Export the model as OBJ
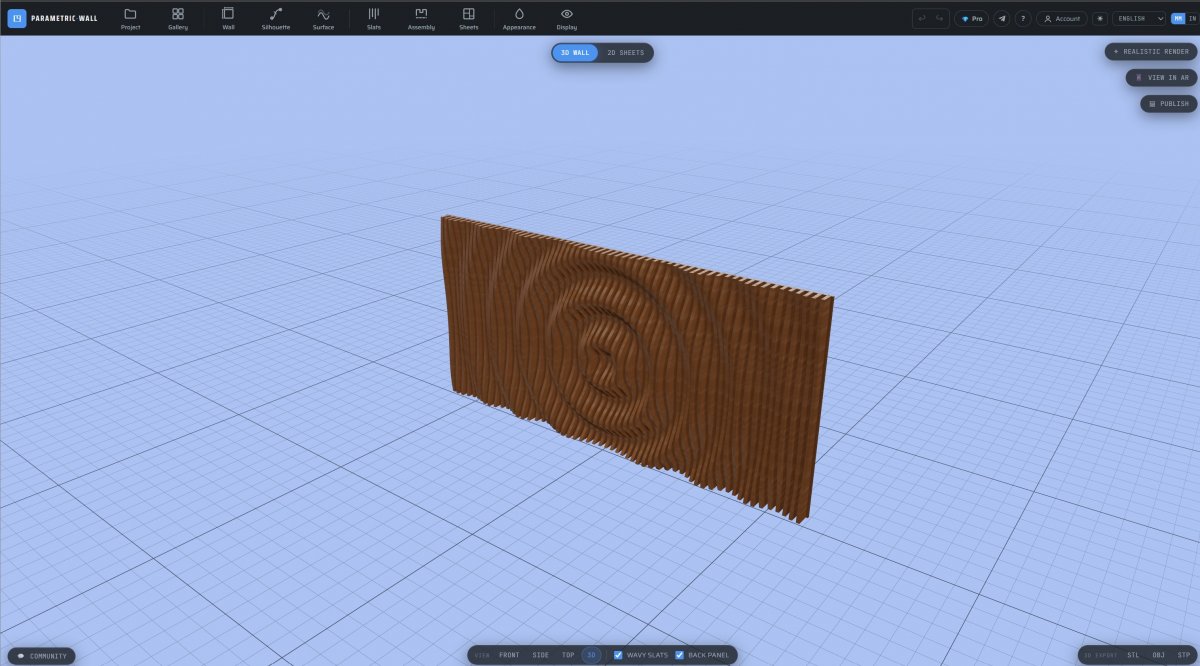Viewport: 1200px width, 666px height. pos(1158,655)
